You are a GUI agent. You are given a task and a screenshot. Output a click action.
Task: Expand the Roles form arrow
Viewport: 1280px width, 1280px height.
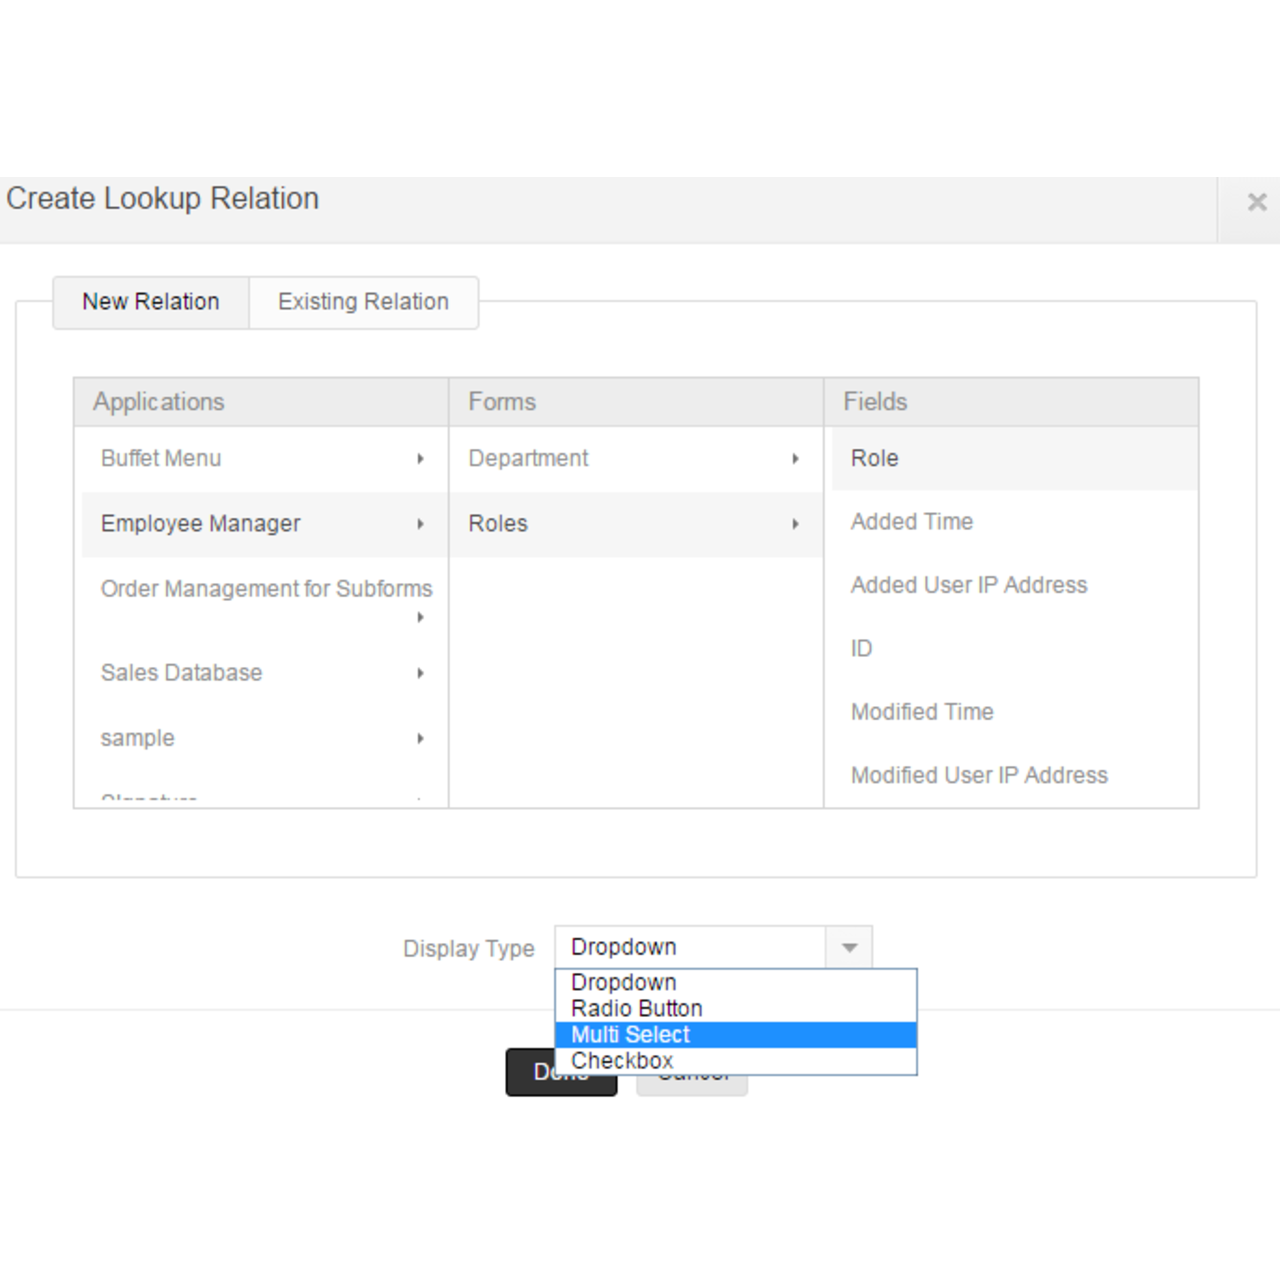(795, 523)
